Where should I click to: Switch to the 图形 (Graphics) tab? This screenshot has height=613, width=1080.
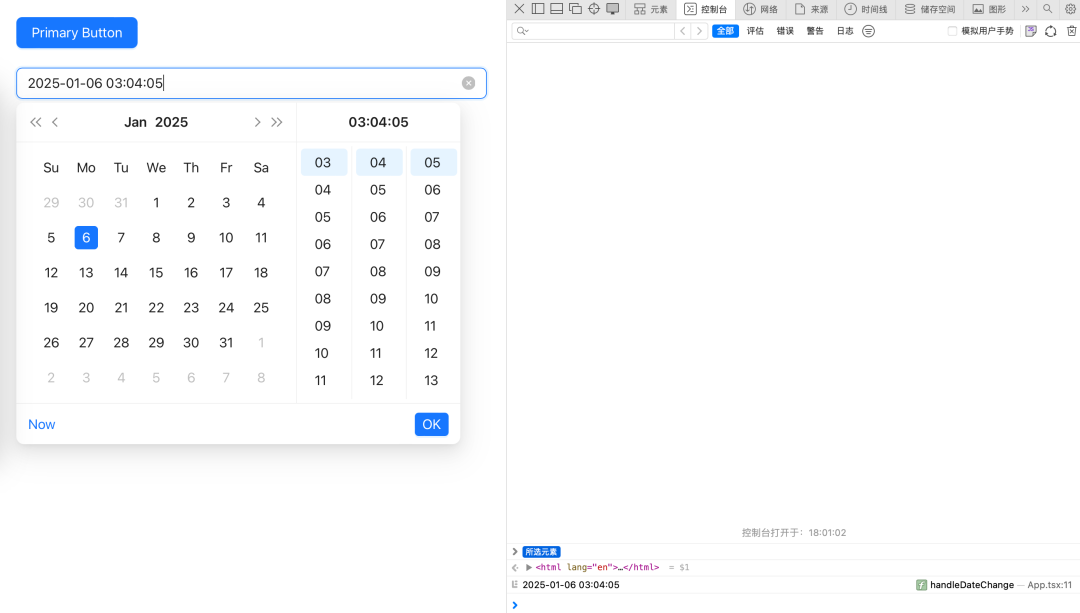click(989, 9)
